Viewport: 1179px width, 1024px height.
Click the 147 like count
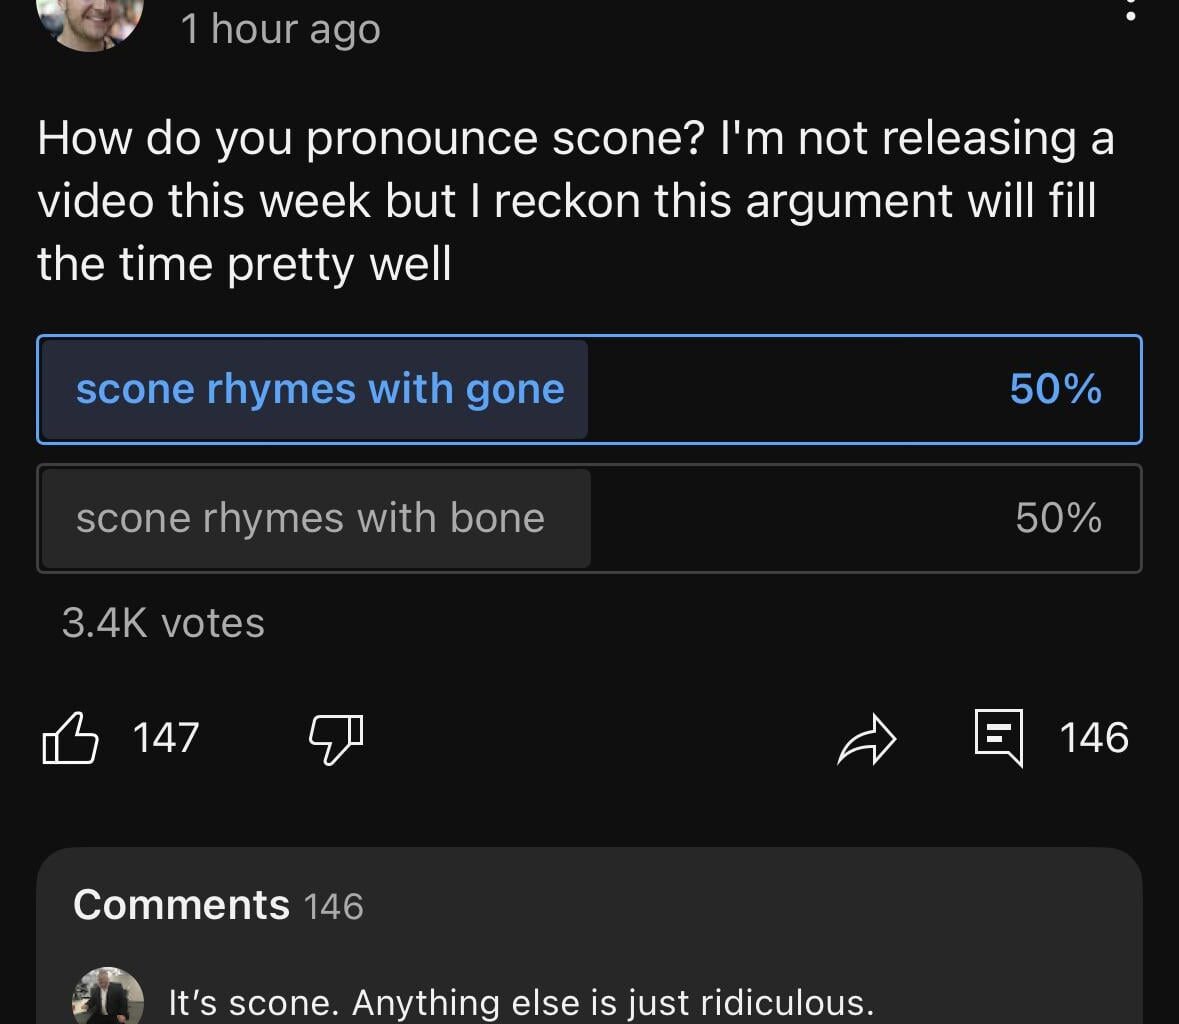[166, 738]
